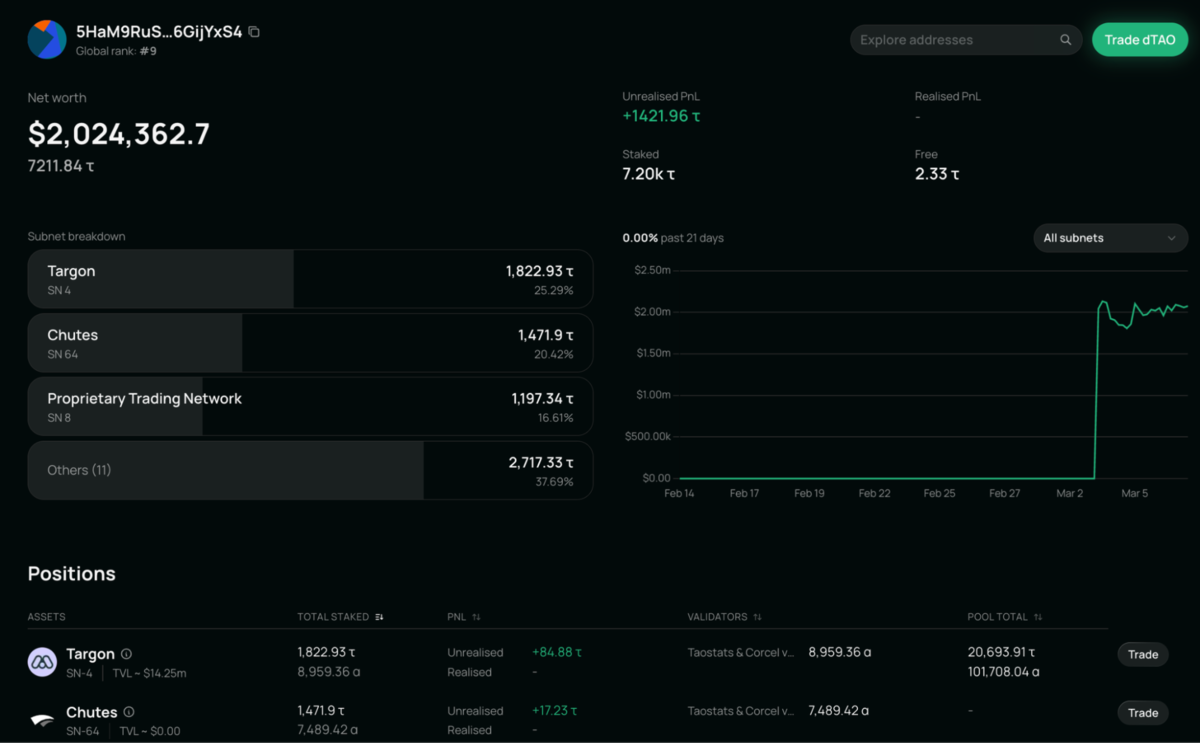The width and height of the screenshot is (1200, 743).
Task: Copy the wallet address with copy icon
Action: [254, 32]
